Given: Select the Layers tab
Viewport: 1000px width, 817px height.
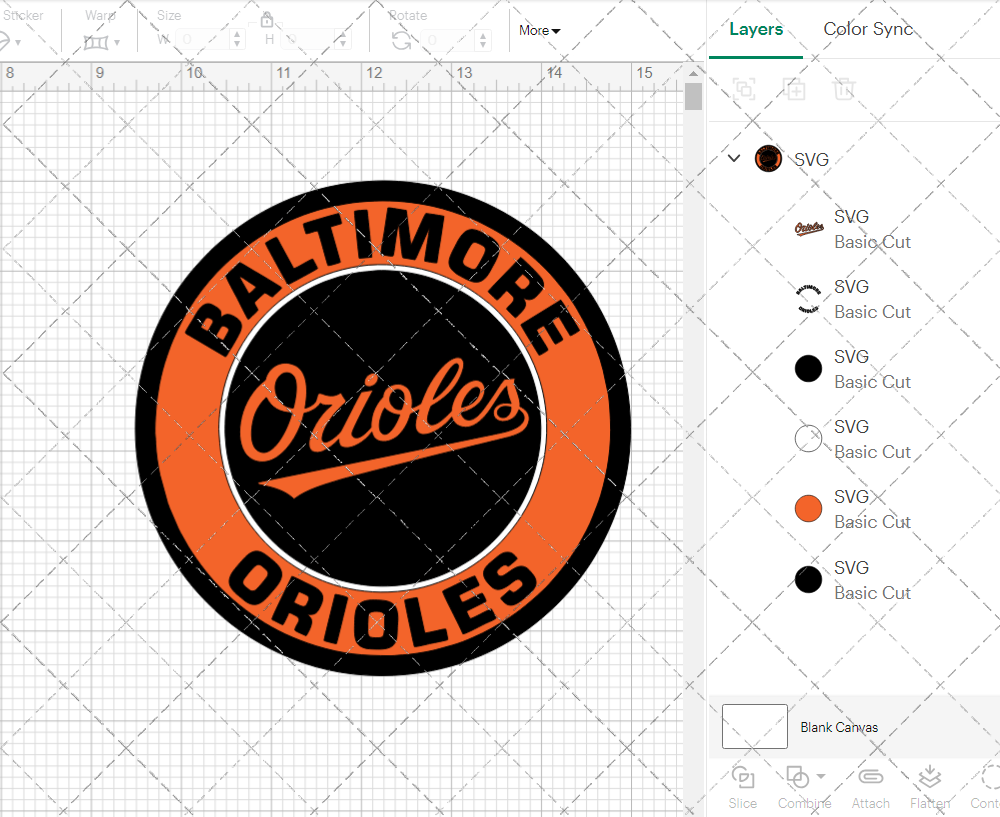Looking at the screenshot, I should click(756, 29).
